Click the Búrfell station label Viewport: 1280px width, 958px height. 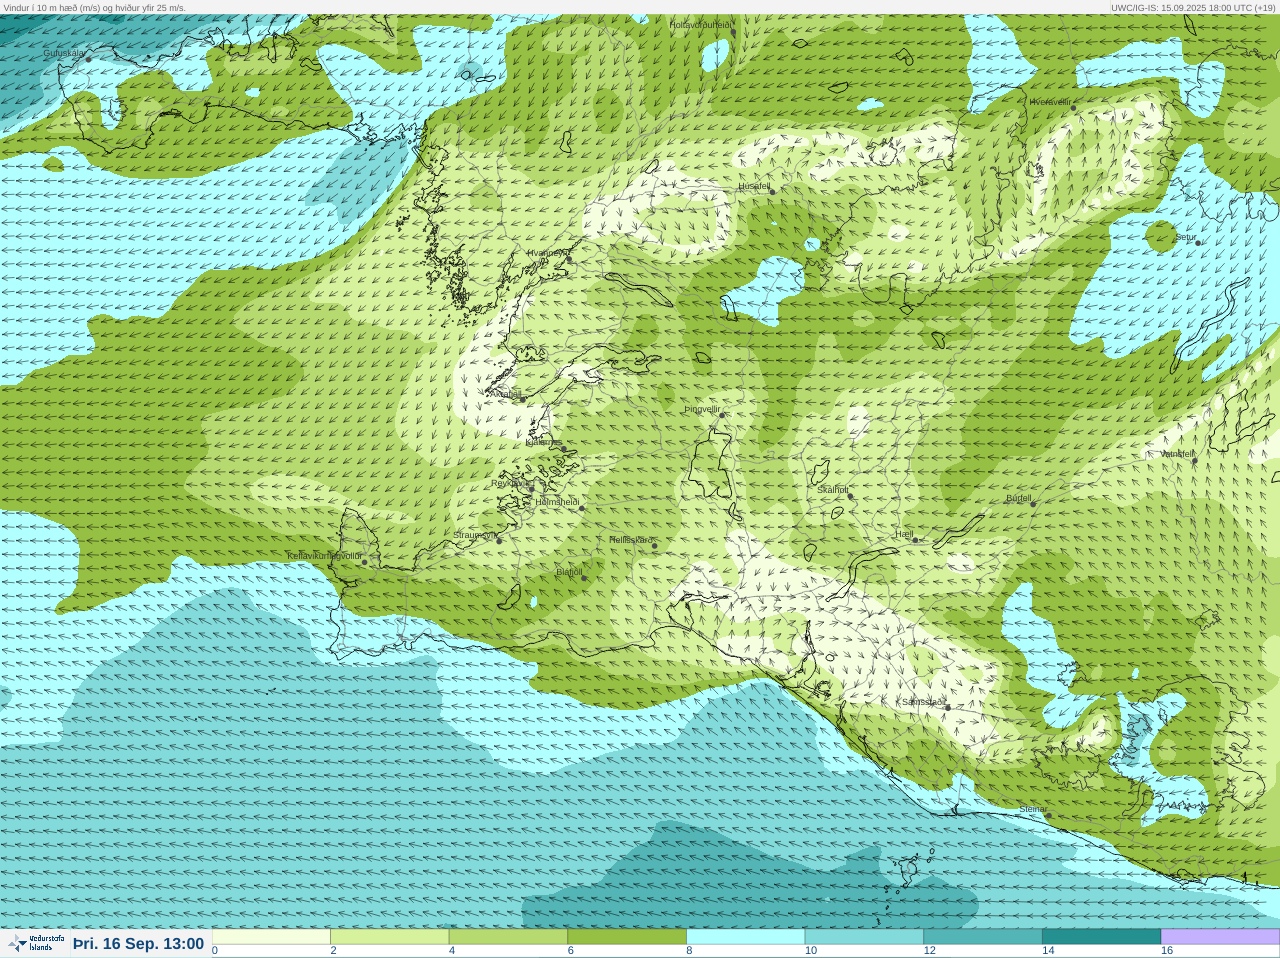pos(1019,498)
